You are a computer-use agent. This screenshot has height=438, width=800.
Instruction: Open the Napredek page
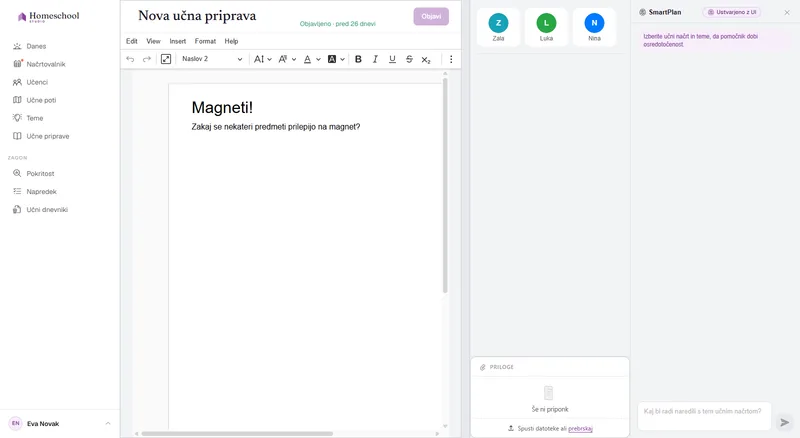[x=35, y=191]
